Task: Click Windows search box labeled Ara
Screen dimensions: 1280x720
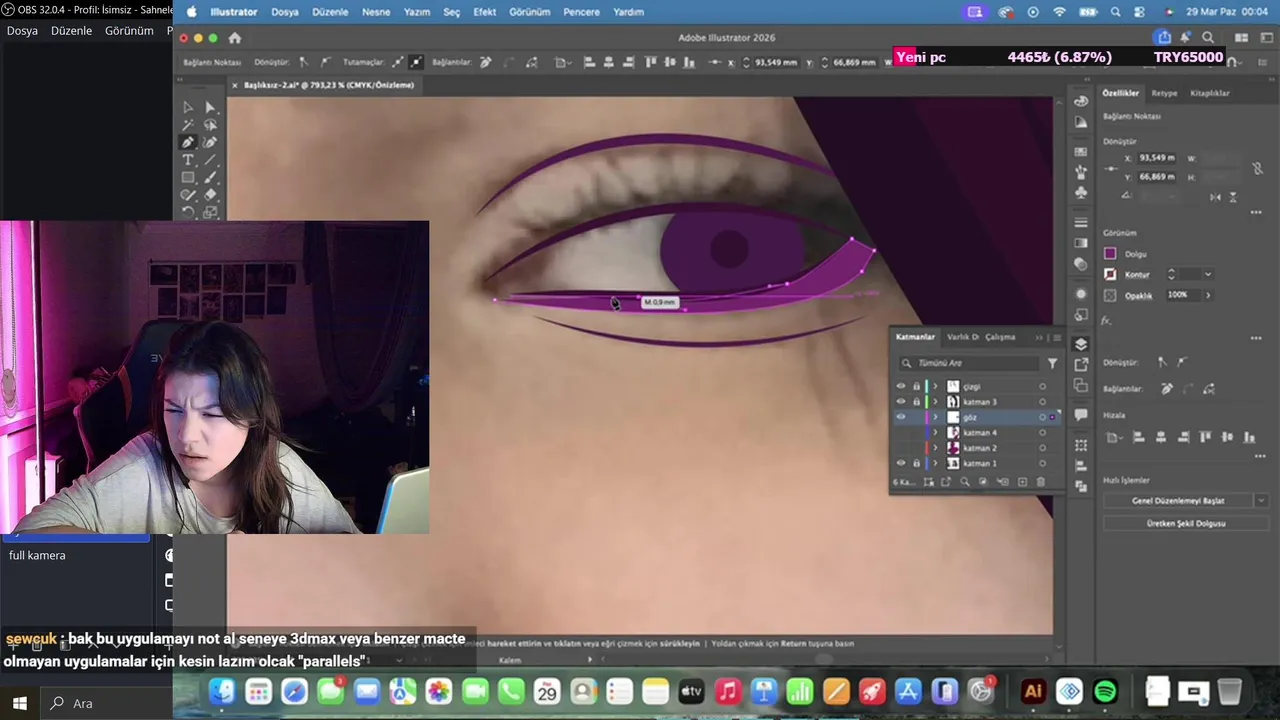Action: click(x=106, y=703)
